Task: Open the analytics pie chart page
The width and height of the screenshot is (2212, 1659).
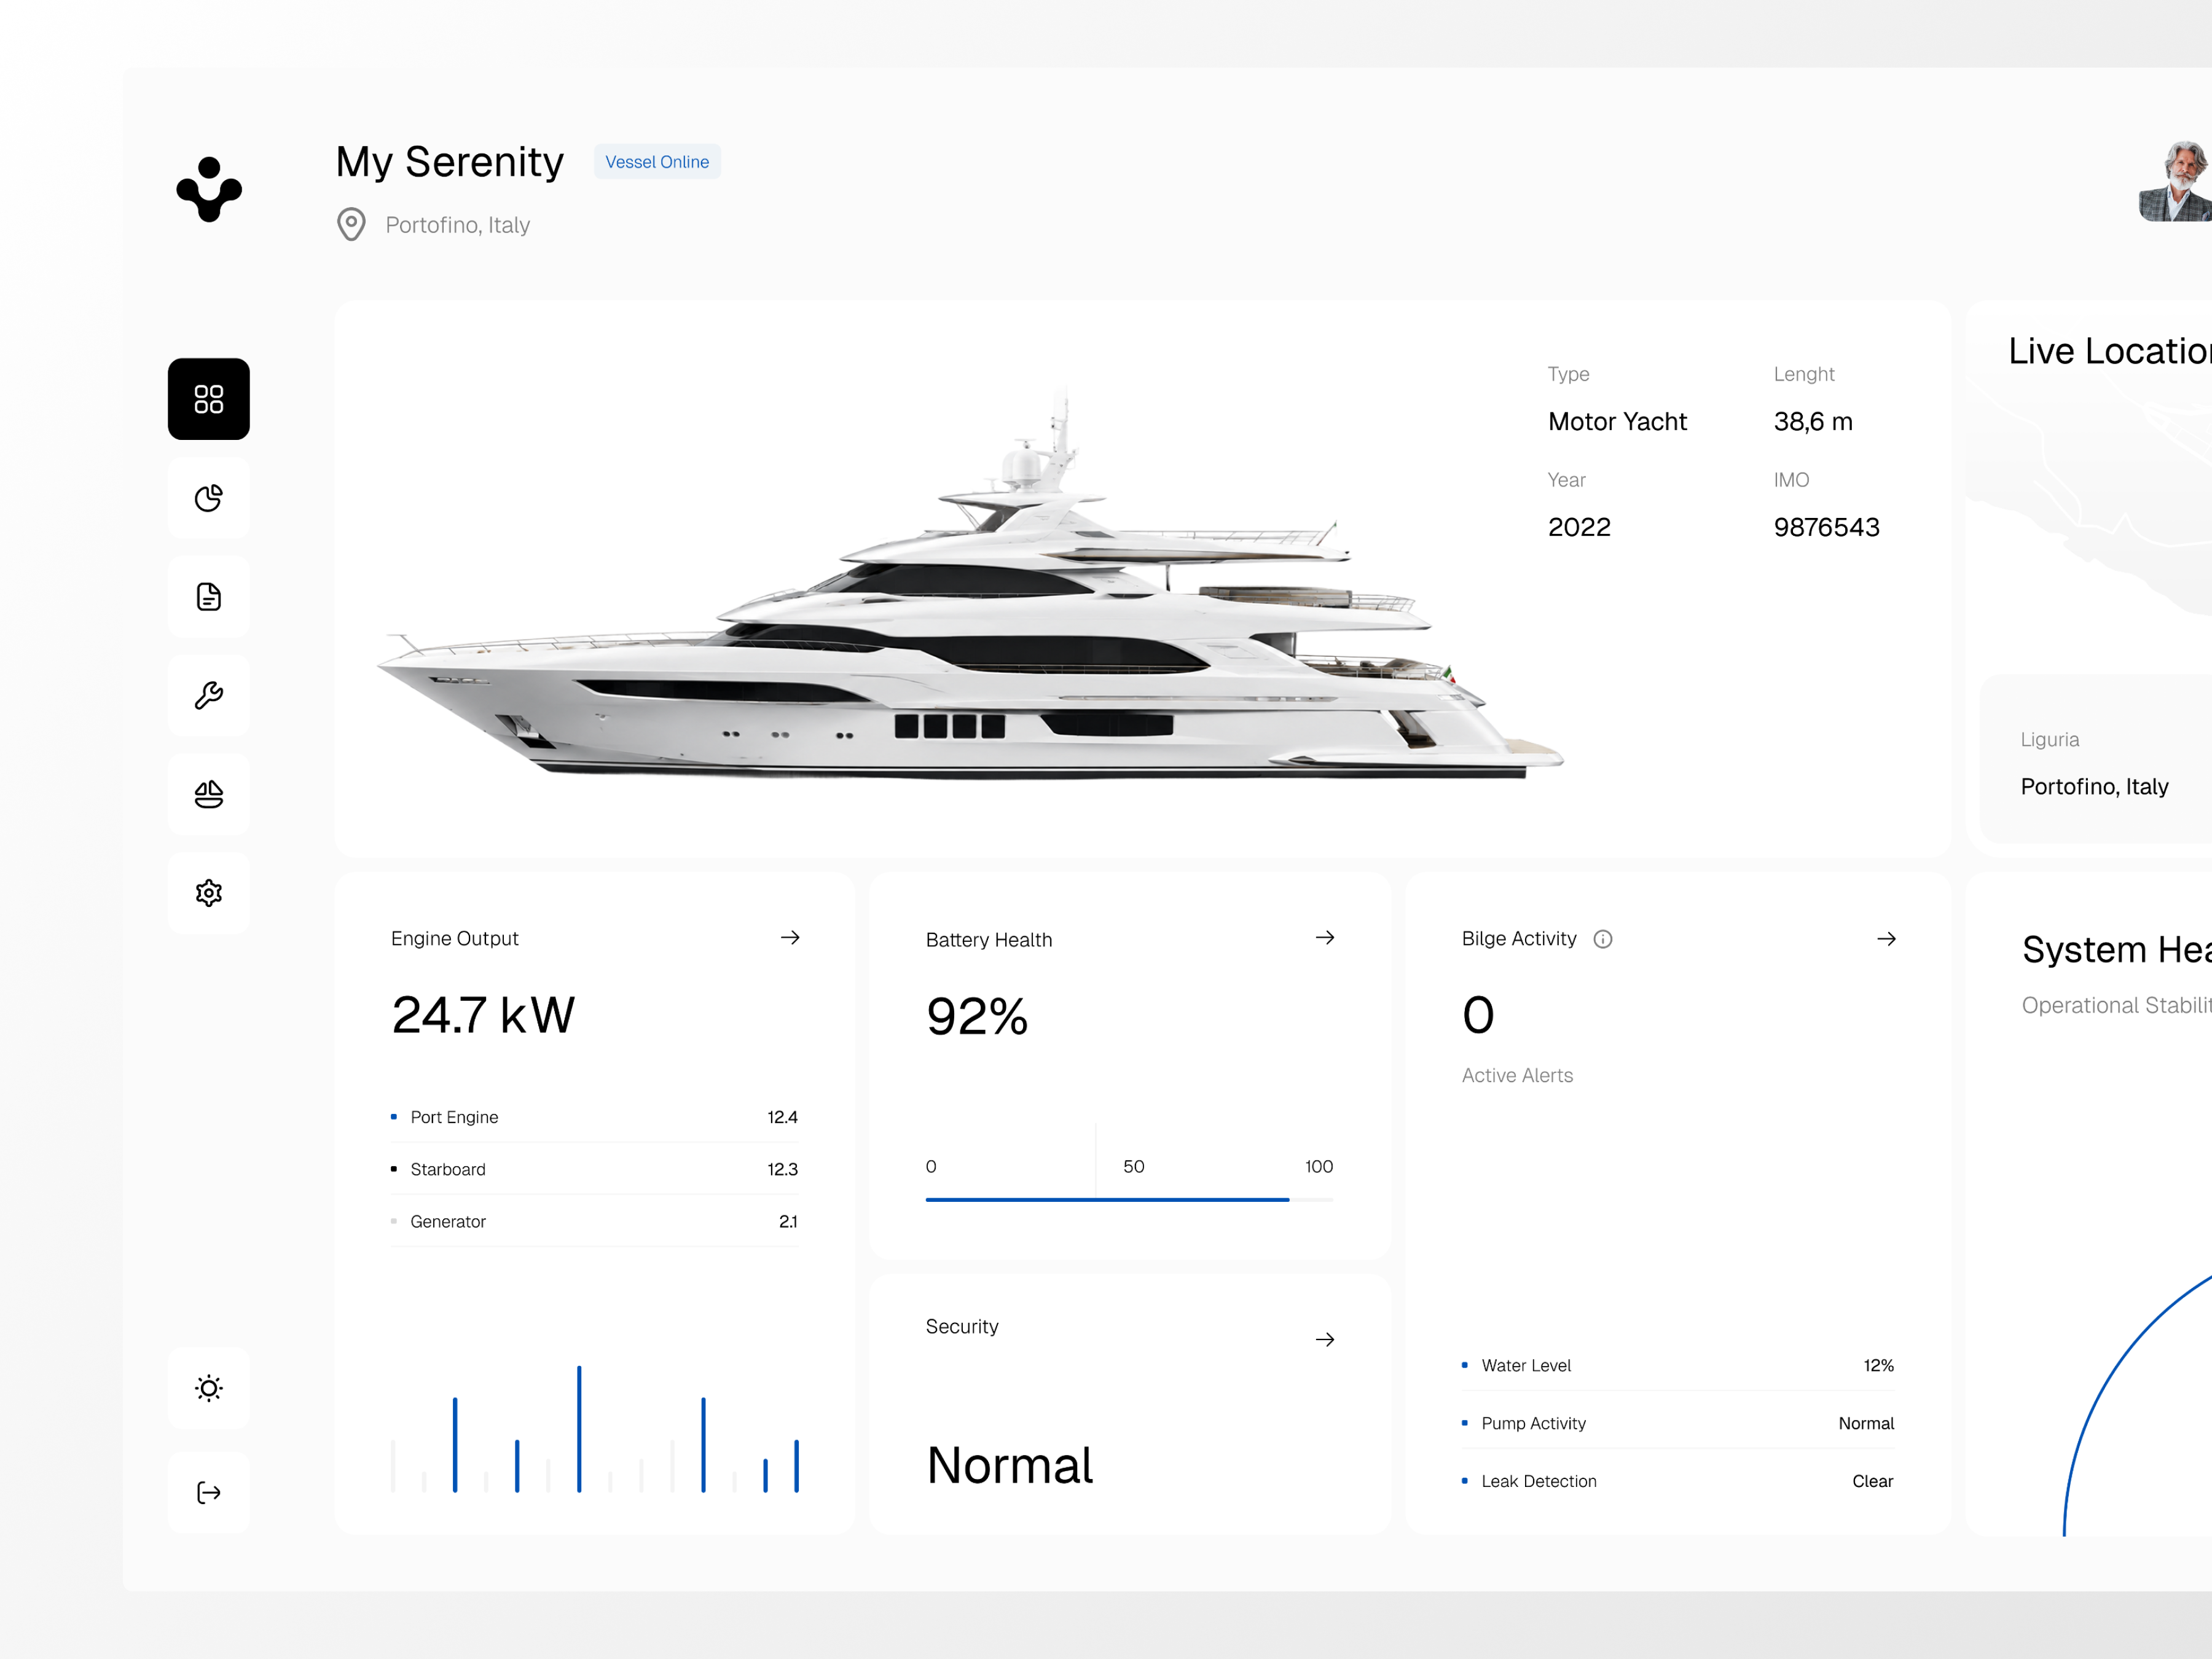Action: click(x=208, y=498)
